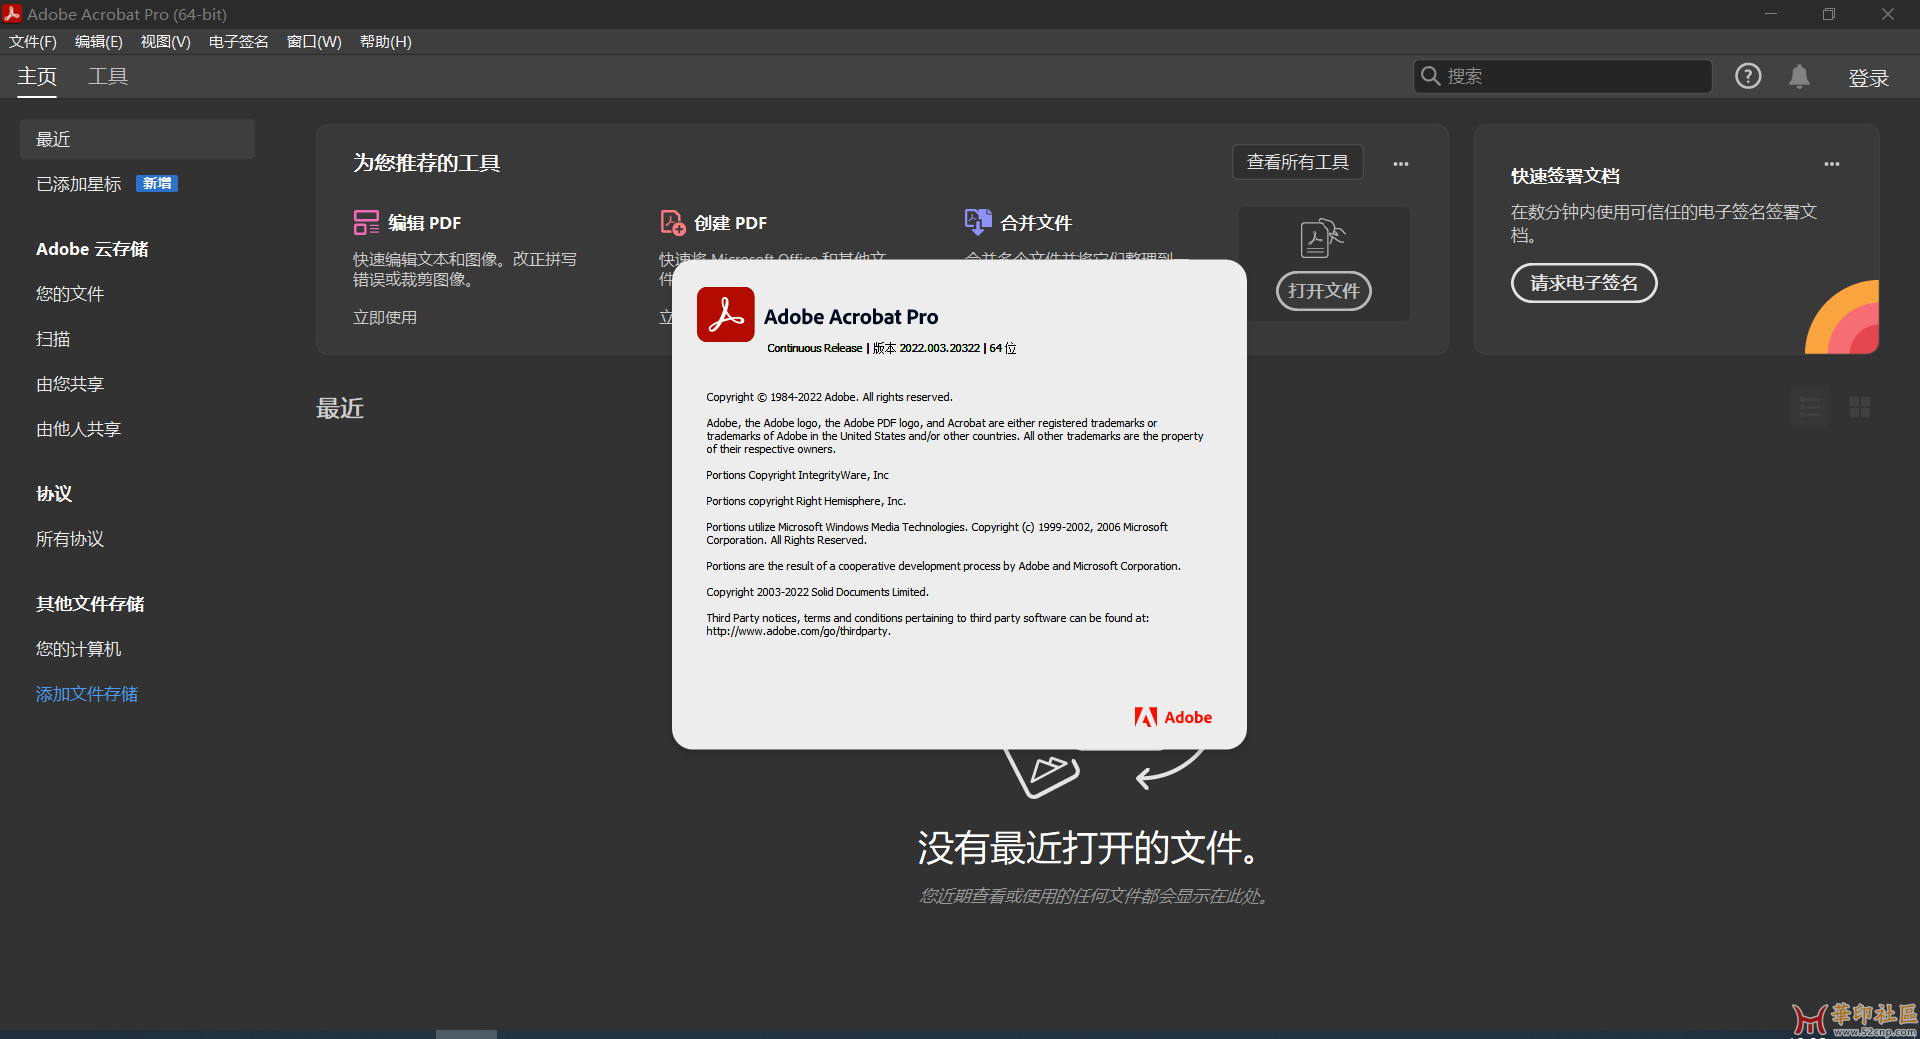
Task: Switch recent files to grid view
Action: coord(1860,407)
